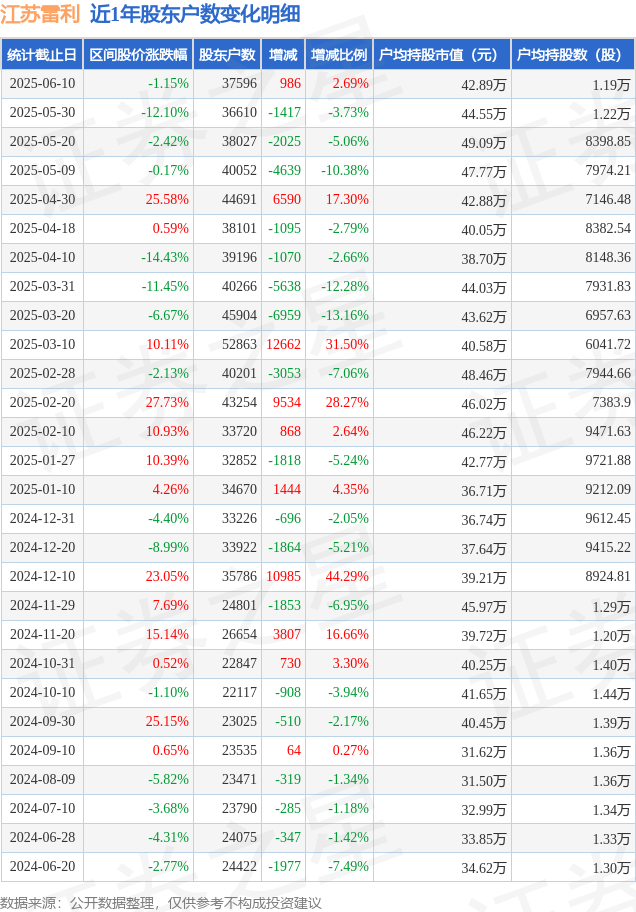Image resolution: width=636 pixels, height=912 pixels.
Task: Click the 数据来源 footer note
Action: 161,903
